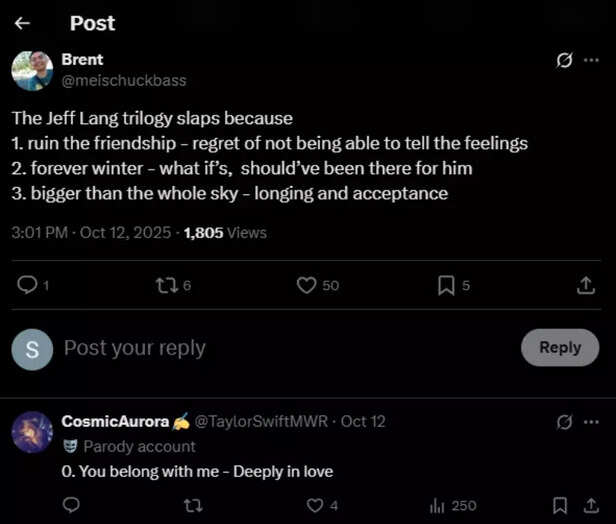Viewport: 616px width, 524px height.
Task: Click Grok icon on CosmicAurora's reply
Action: pos(564,422)
